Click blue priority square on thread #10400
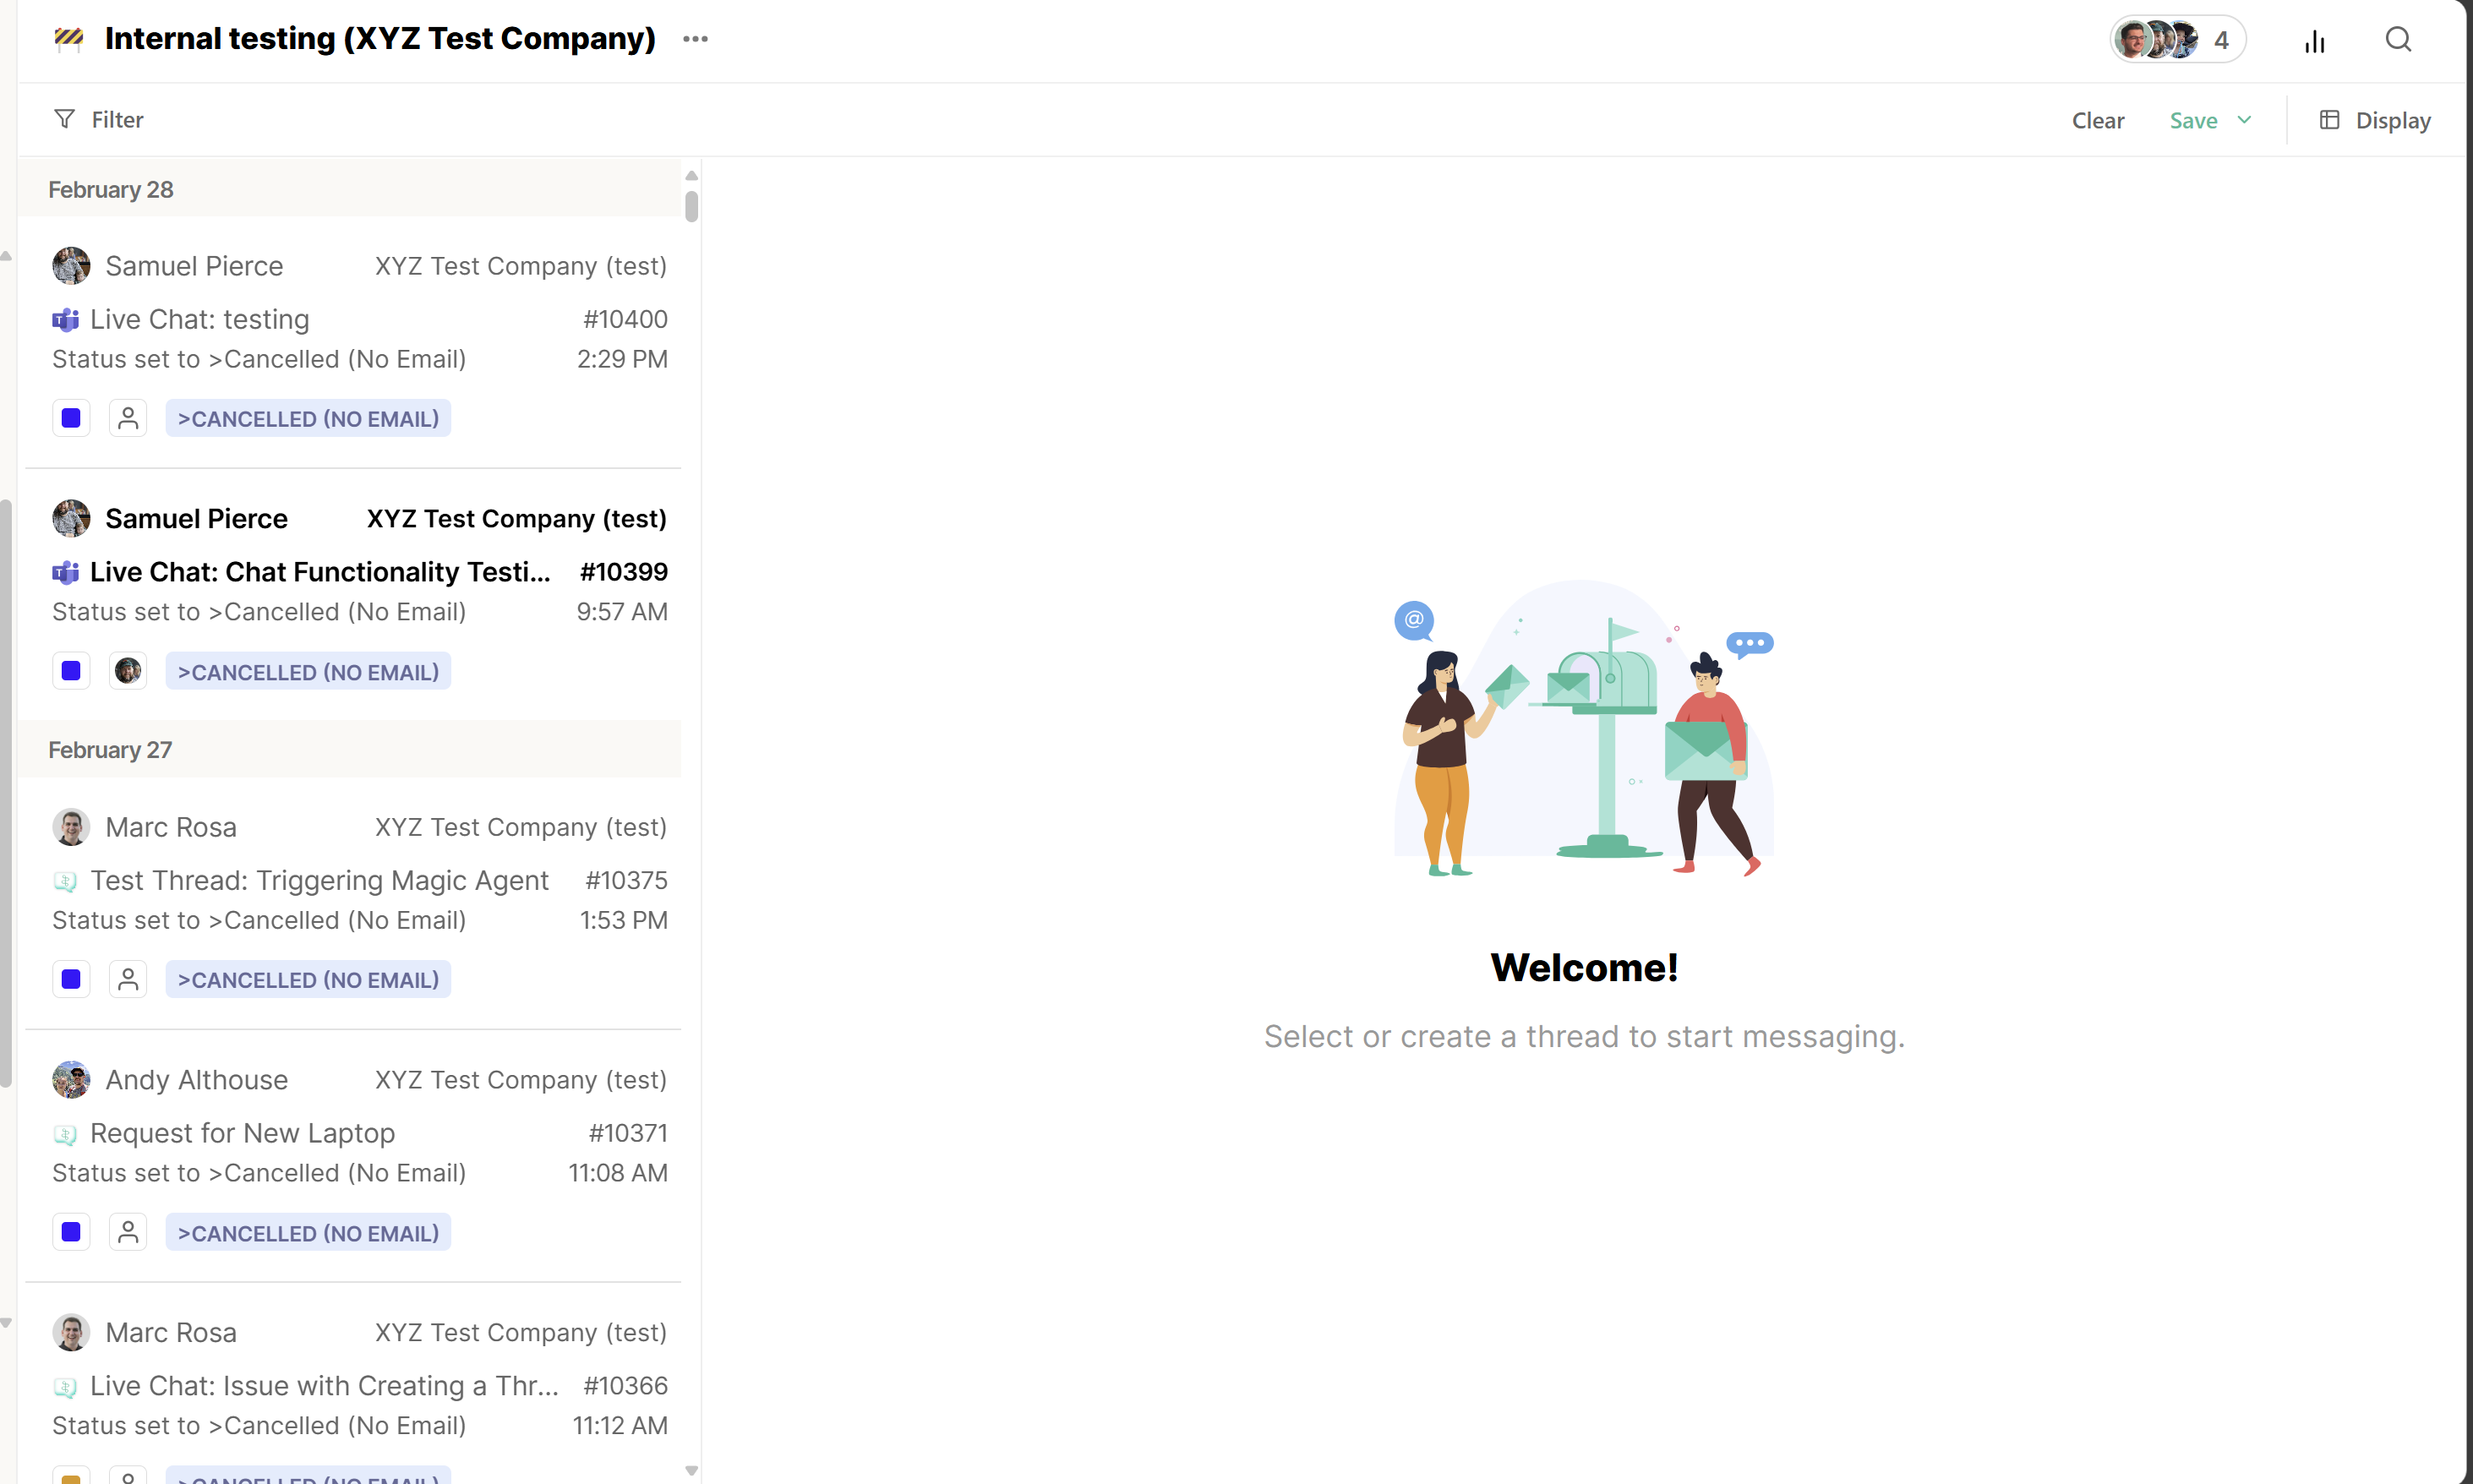2473x1484 pixels. coord(71,418)
